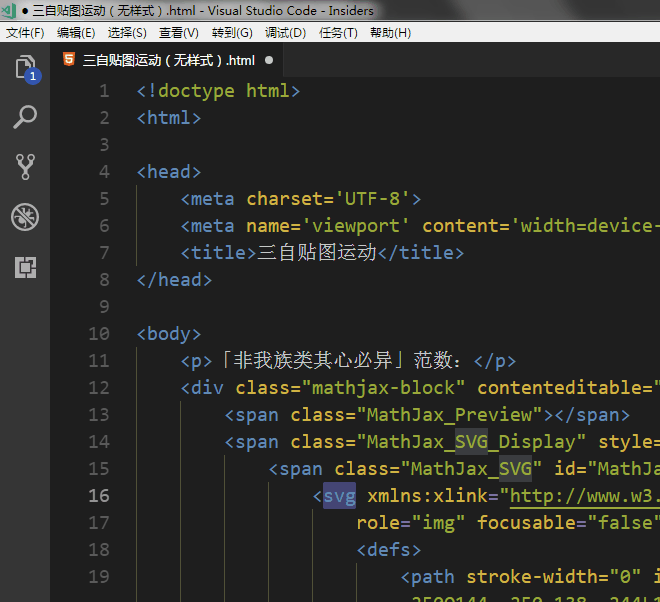The image size is (660, 602).
Task: Click line number 4 in the gutter
Action: click(x=104, y=172)
